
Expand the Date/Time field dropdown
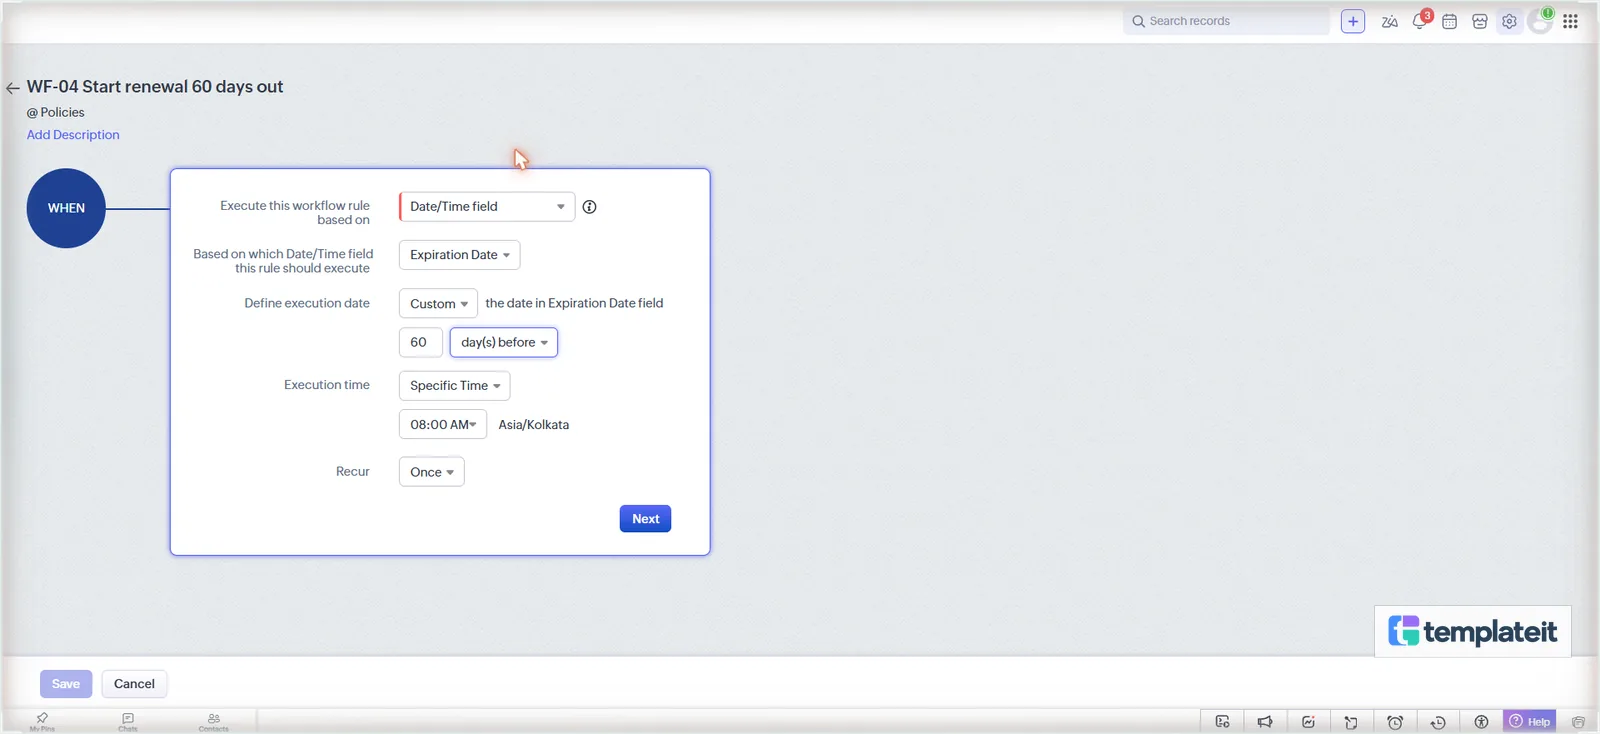487,207
